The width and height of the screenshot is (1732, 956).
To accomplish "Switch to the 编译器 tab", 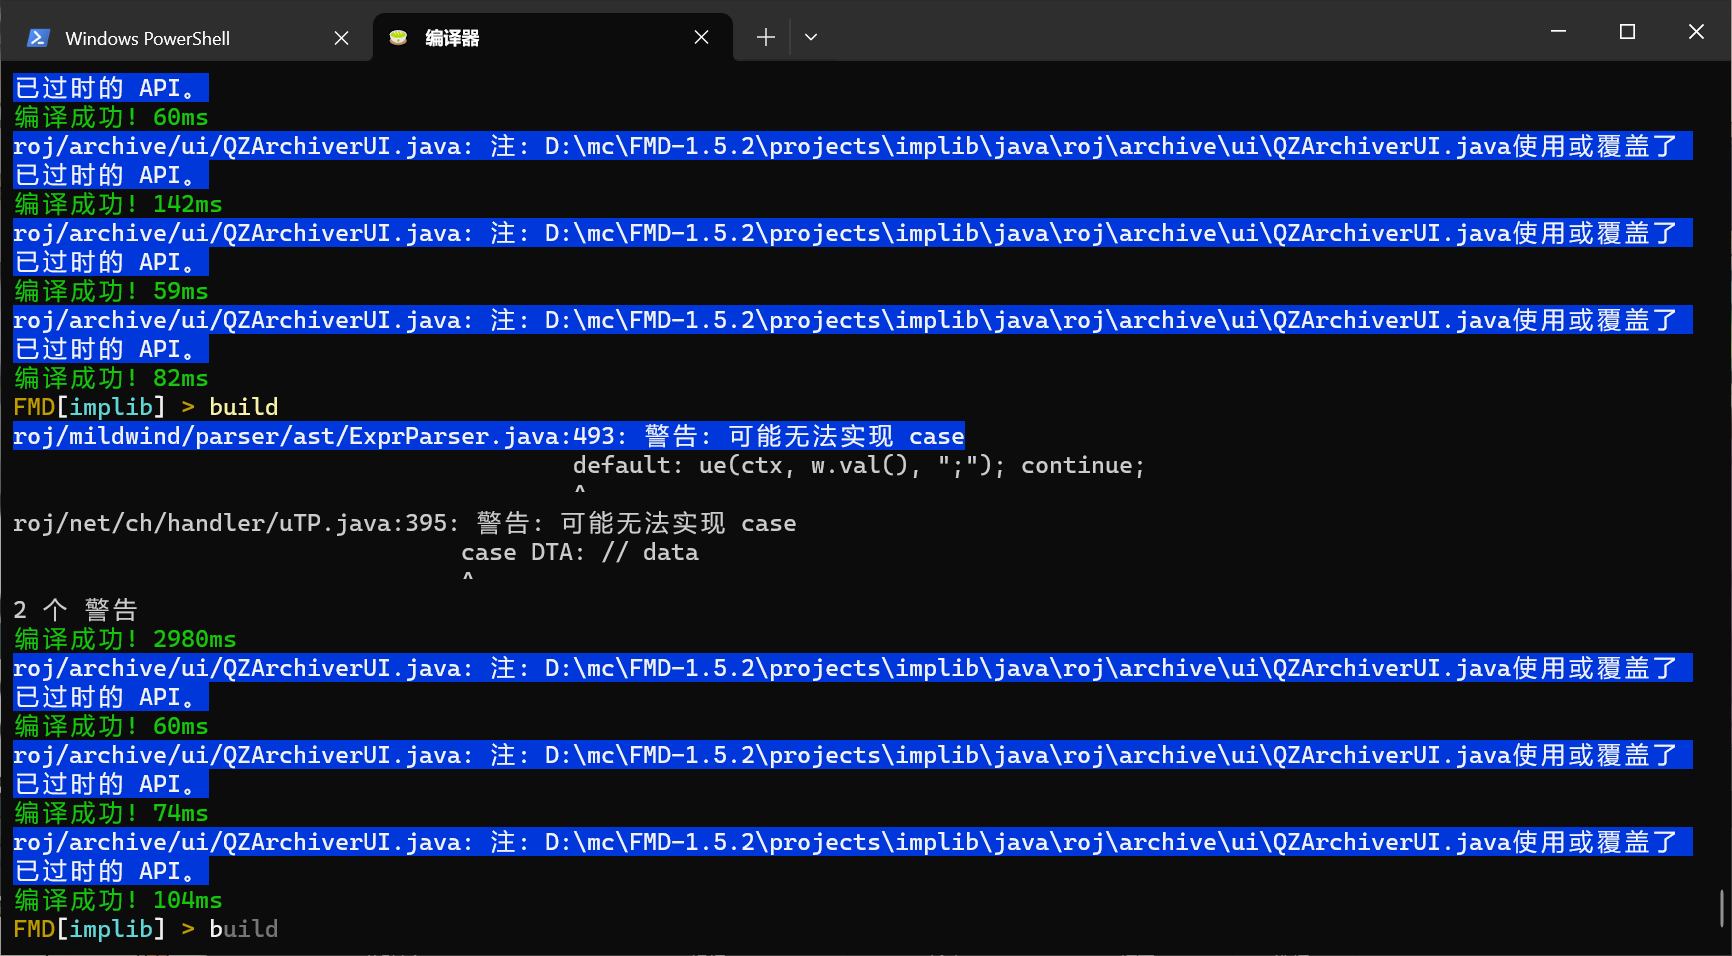I will tap(553, 38).
